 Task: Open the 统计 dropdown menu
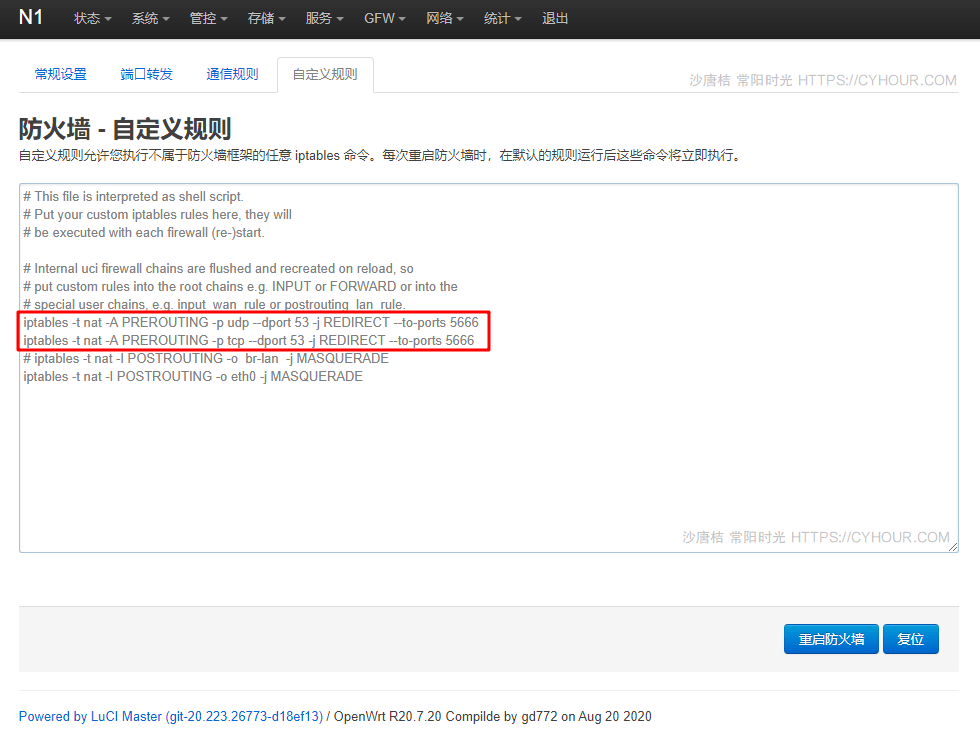[502, 19]
